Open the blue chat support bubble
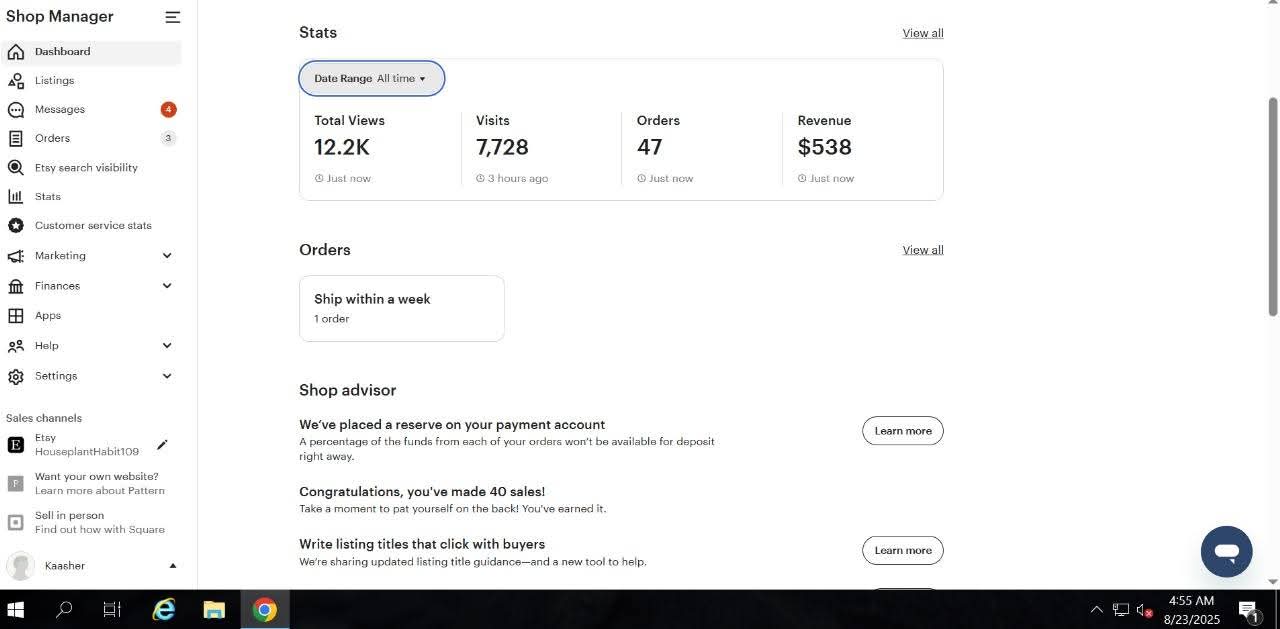1280x629 pixels. tap(1226, 551)
